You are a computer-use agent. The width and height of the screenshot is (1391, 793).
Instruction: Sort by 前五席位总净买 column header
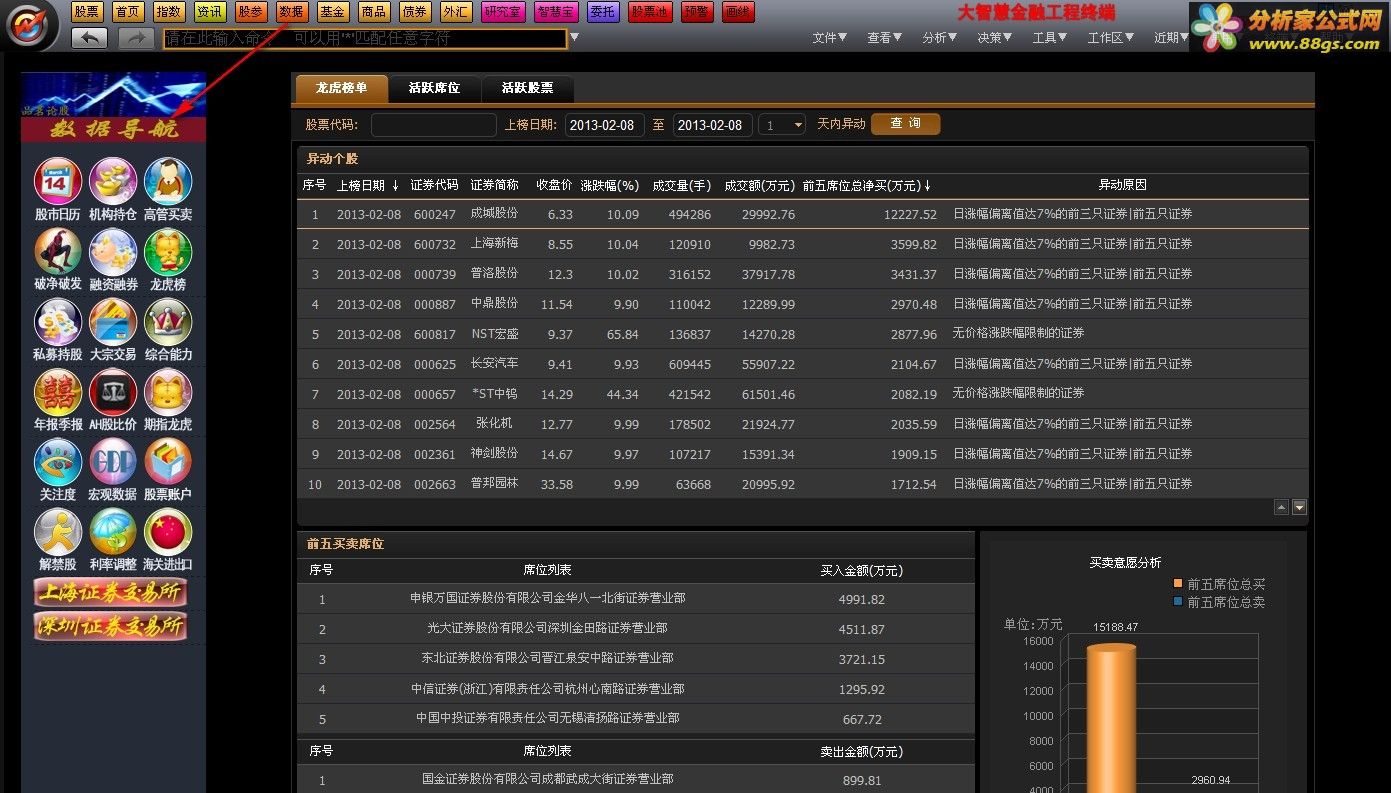click(x=867, y=185)
